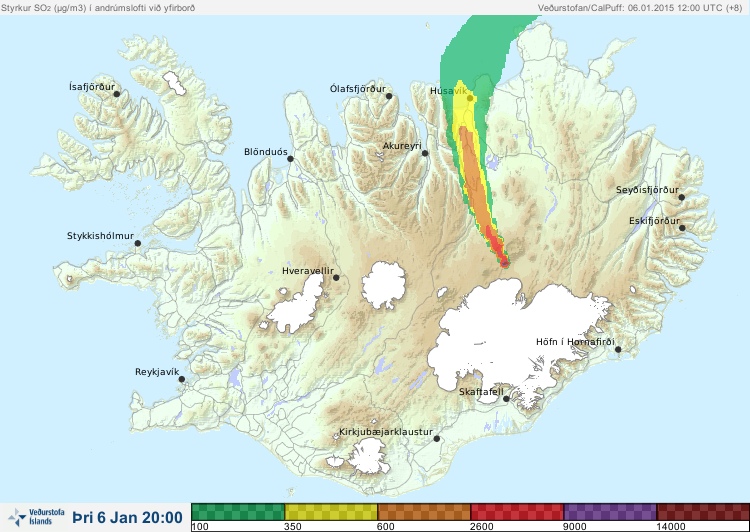Click the Höfn í Hornafirði marker
750x532 pixels.
coord(618,350)
